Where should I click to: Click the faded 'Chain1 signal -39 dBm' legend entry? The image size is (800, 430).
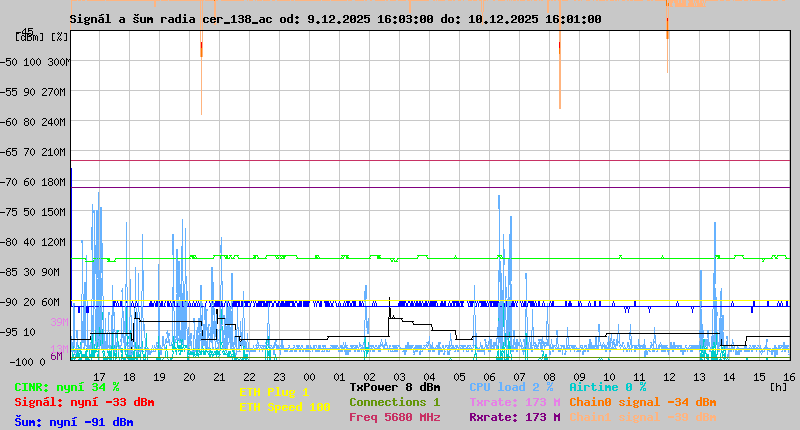[643, 417]
